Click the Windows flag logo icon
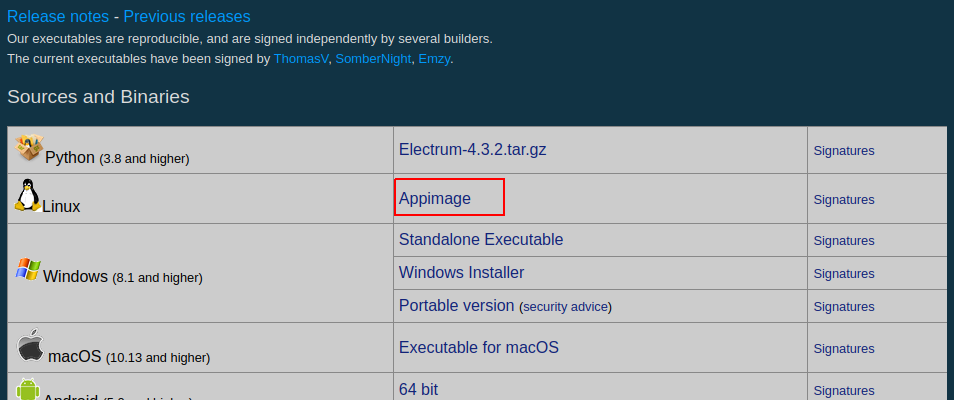Viewport: 954px width, 400px height. pos(28,269)
